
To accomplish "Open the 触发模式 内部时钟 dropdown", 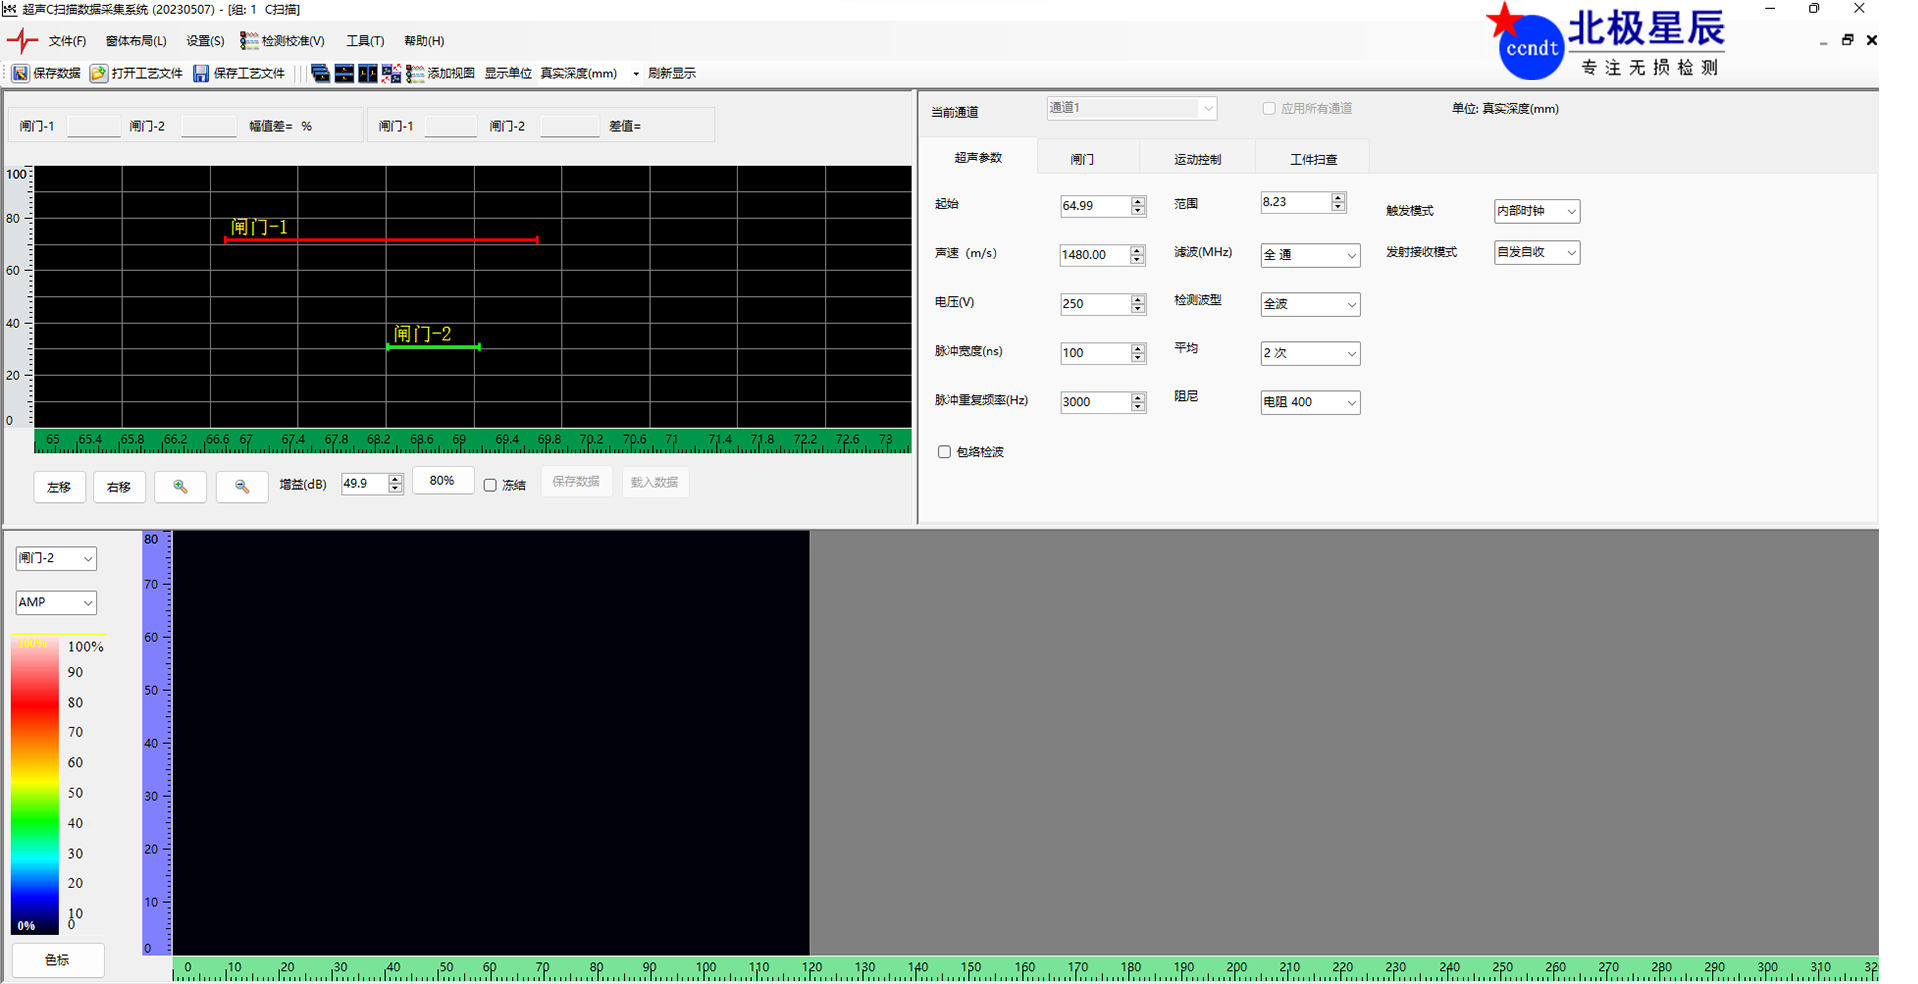I will [x=1537, y=211].
